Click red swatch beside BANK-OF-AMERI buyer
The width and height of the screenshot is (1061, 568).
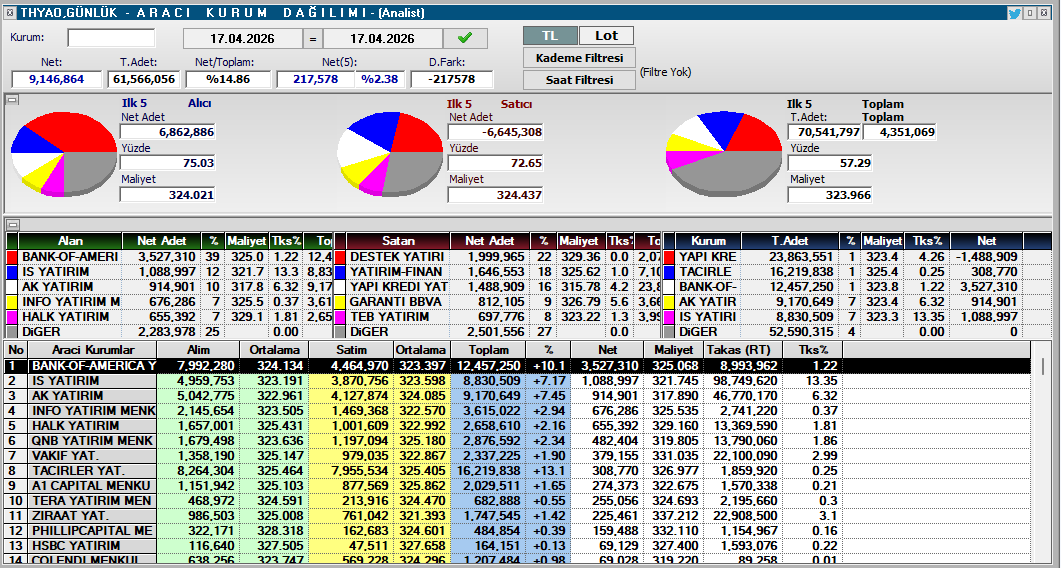click(x=12, y=257)
